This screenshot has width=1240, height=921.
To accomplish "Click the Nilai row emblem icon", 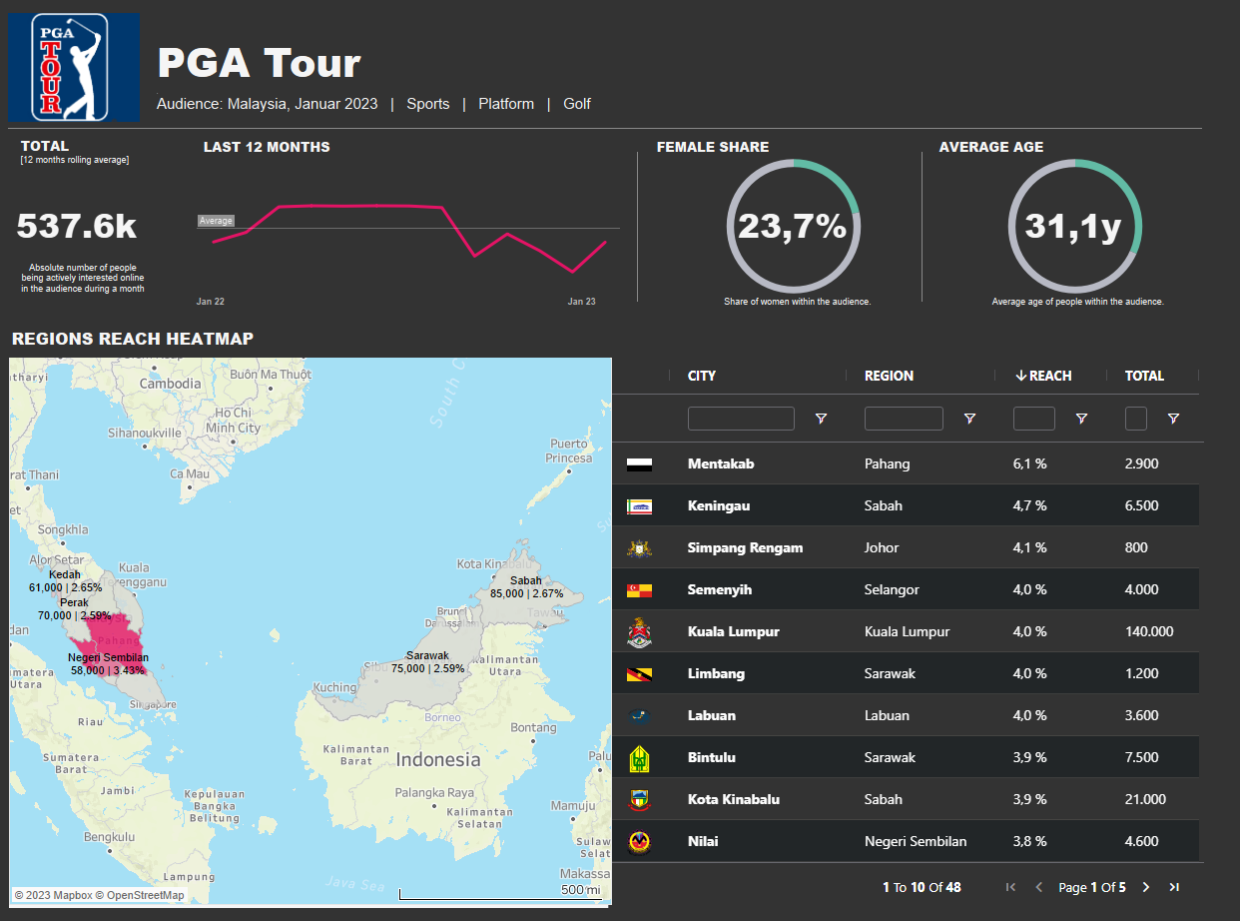I will tap(640, 842).
